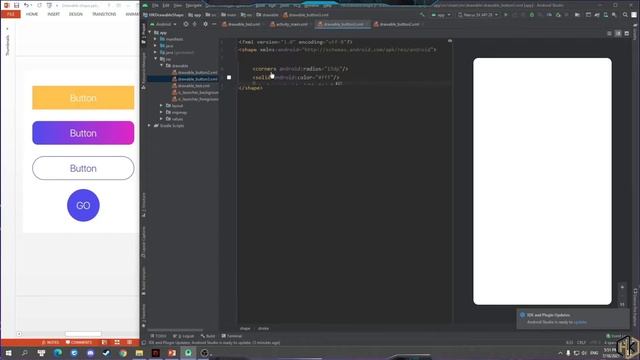The width and height of the screenshot is (640, 360).
Task: Open Microsoft Edge from the taskbar
Action: click(x=58, y=353)
